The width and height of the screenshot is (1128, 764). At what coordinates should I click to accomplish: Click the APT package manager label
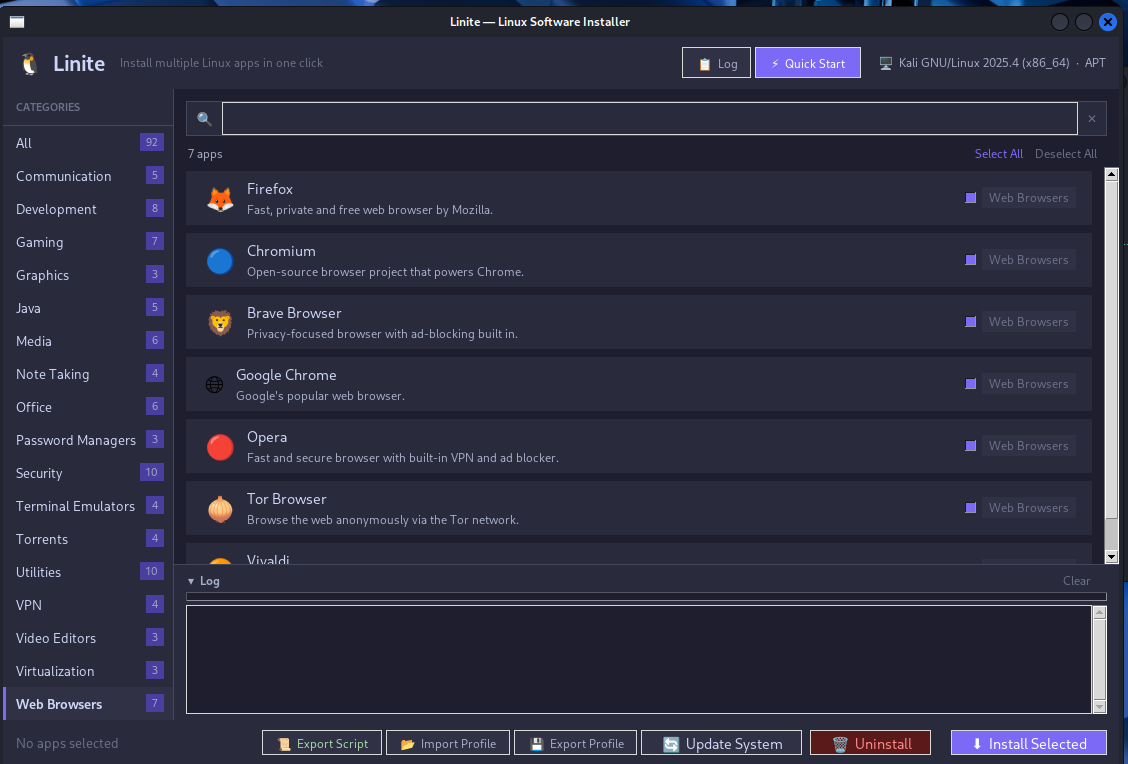click(x=1095, y=63)
